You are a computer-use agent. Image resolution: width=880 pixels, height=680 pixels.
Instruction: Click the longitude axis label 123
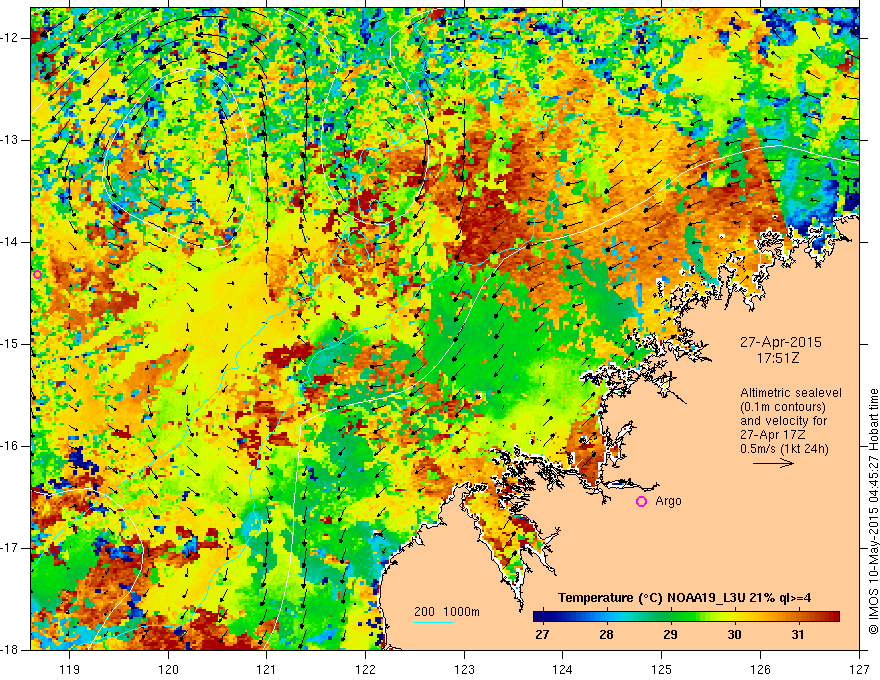point(464,669)
